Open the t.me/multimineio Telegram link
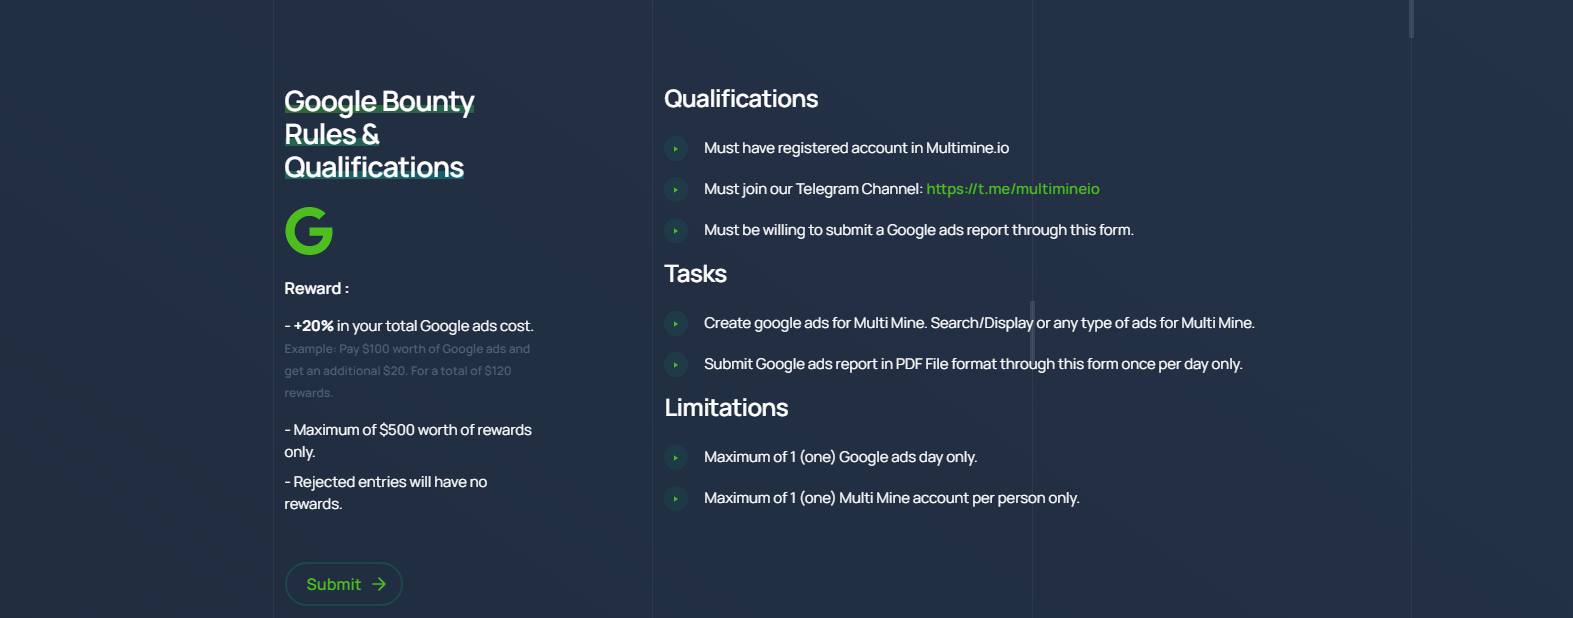Screen dimensions: 1573x618 tap(1012, 189)
